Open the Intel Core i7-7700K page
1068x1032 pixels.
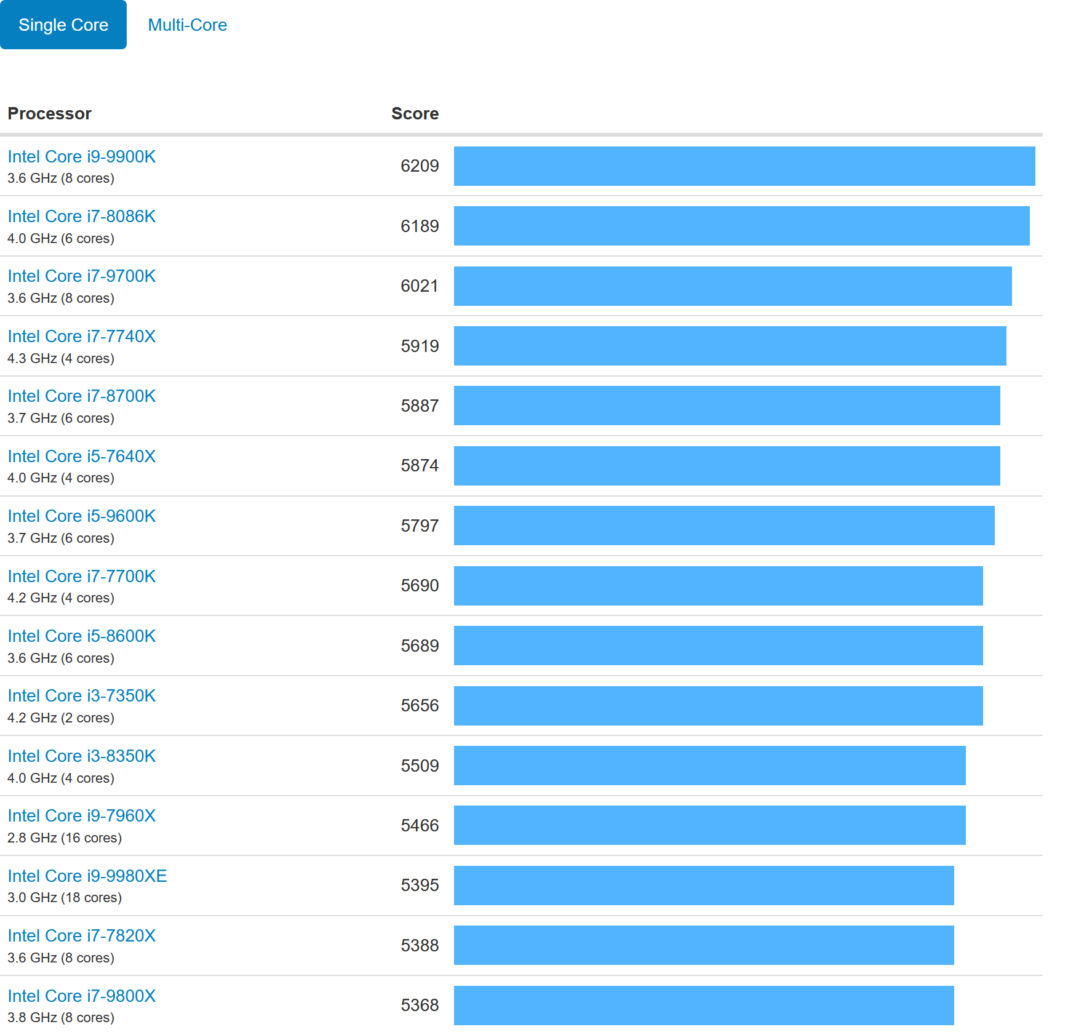pos(82,577)
